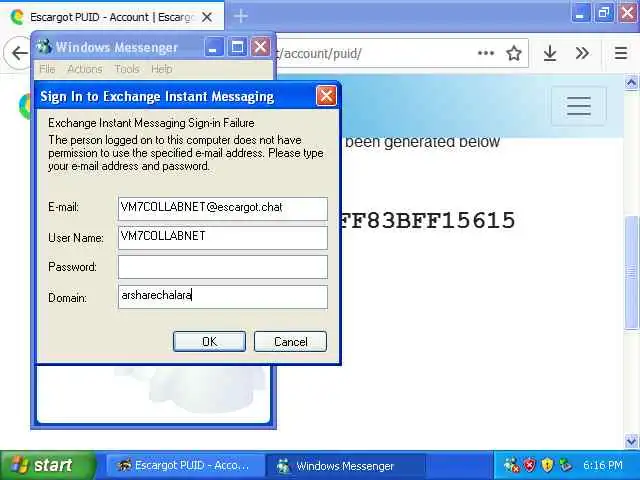Click network connection tray icon

tap(565, 465)
